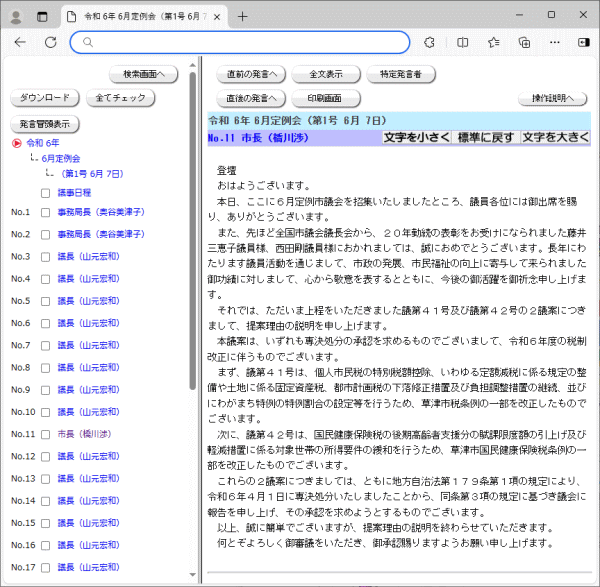Show full text with 全文表示
This screenshot has height=587, width=600.
[x=326, y=74]
